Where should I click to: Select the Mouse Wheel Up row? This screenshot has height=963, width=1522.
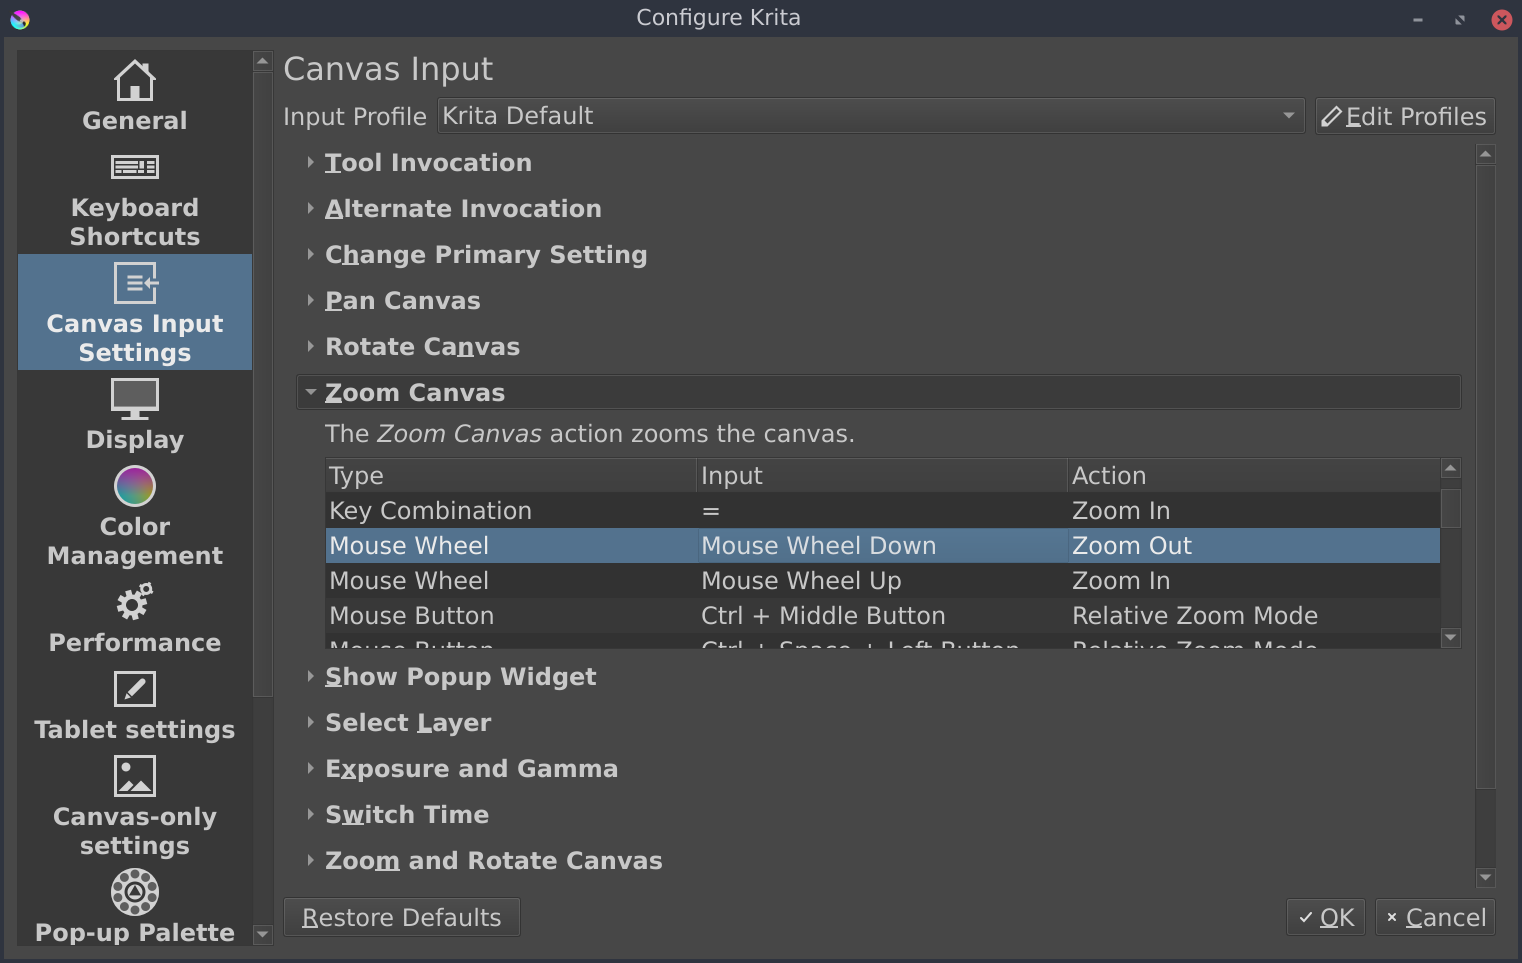[x=800, y=581]
